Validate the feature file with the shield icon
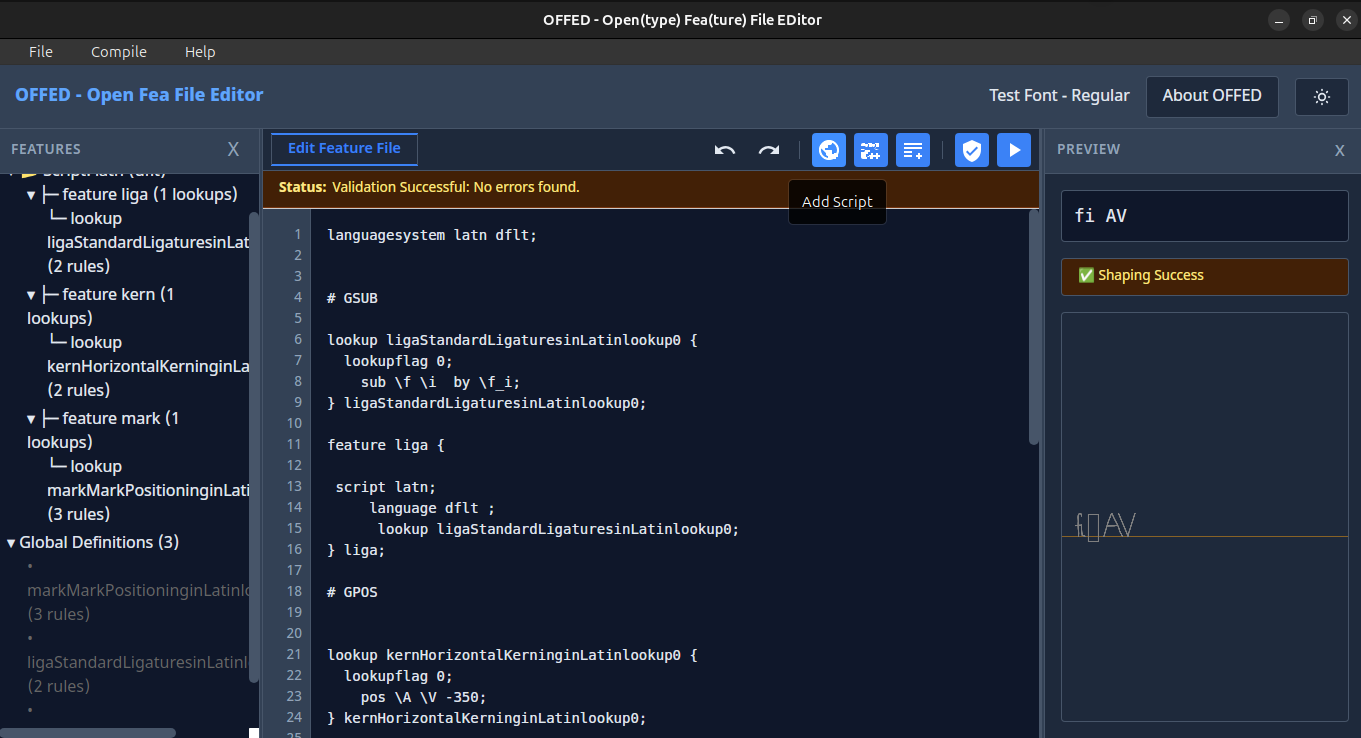 971,150
